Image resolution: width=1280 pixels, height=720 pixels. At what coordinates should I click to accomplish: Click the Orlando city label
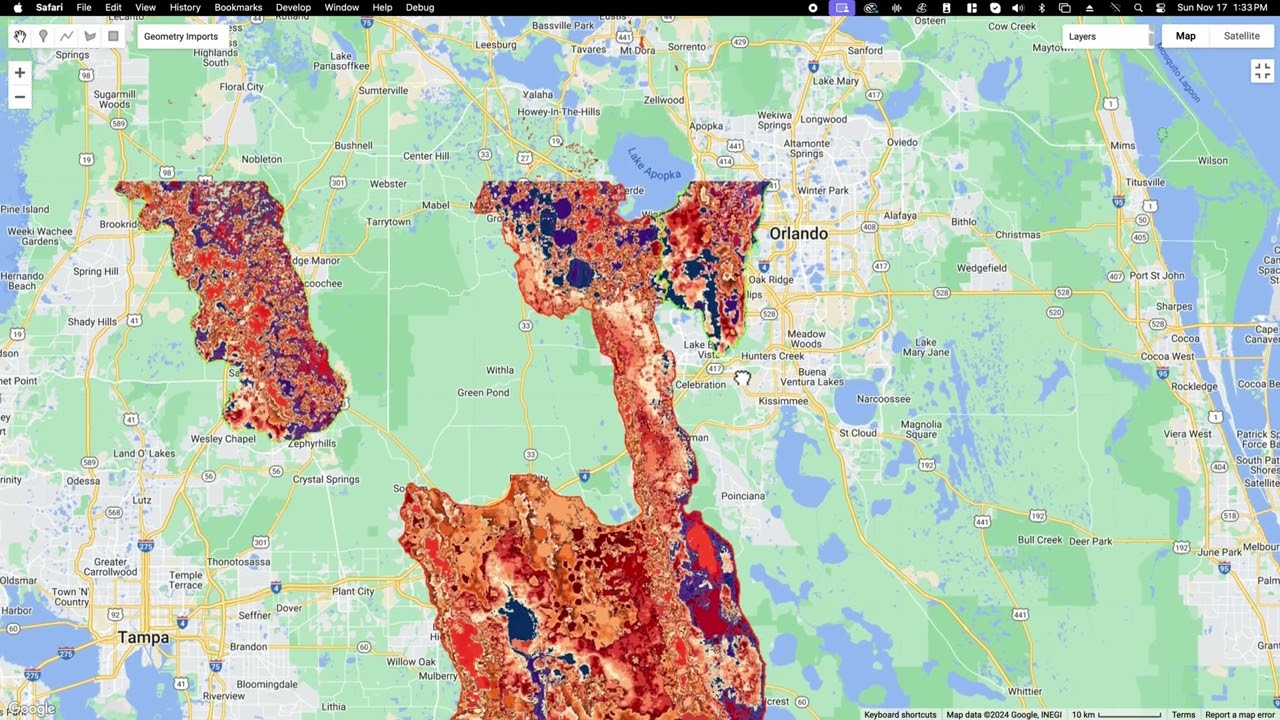(798, 233)
